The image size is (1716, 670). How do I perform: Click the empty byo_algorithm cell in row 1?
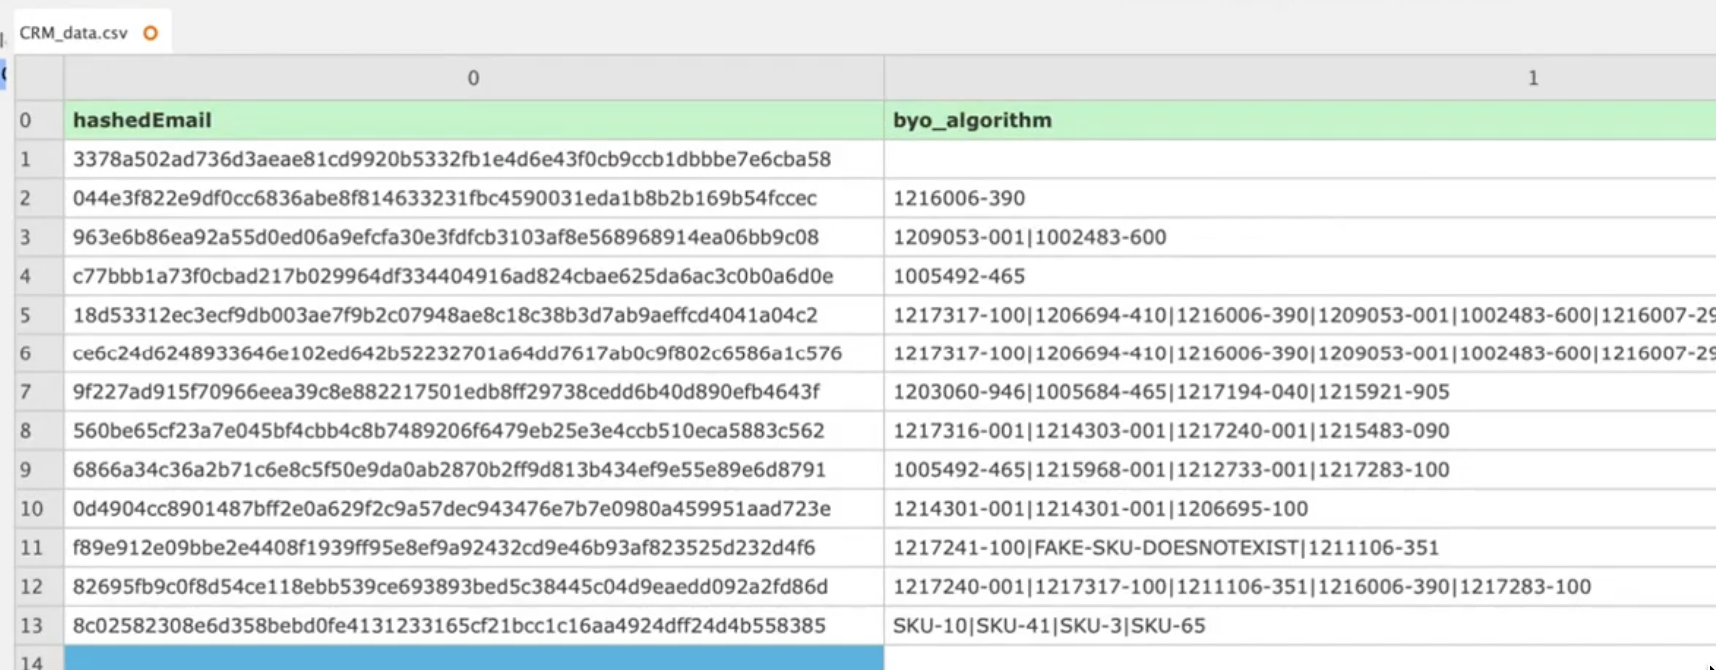[x=1300, y=159]
